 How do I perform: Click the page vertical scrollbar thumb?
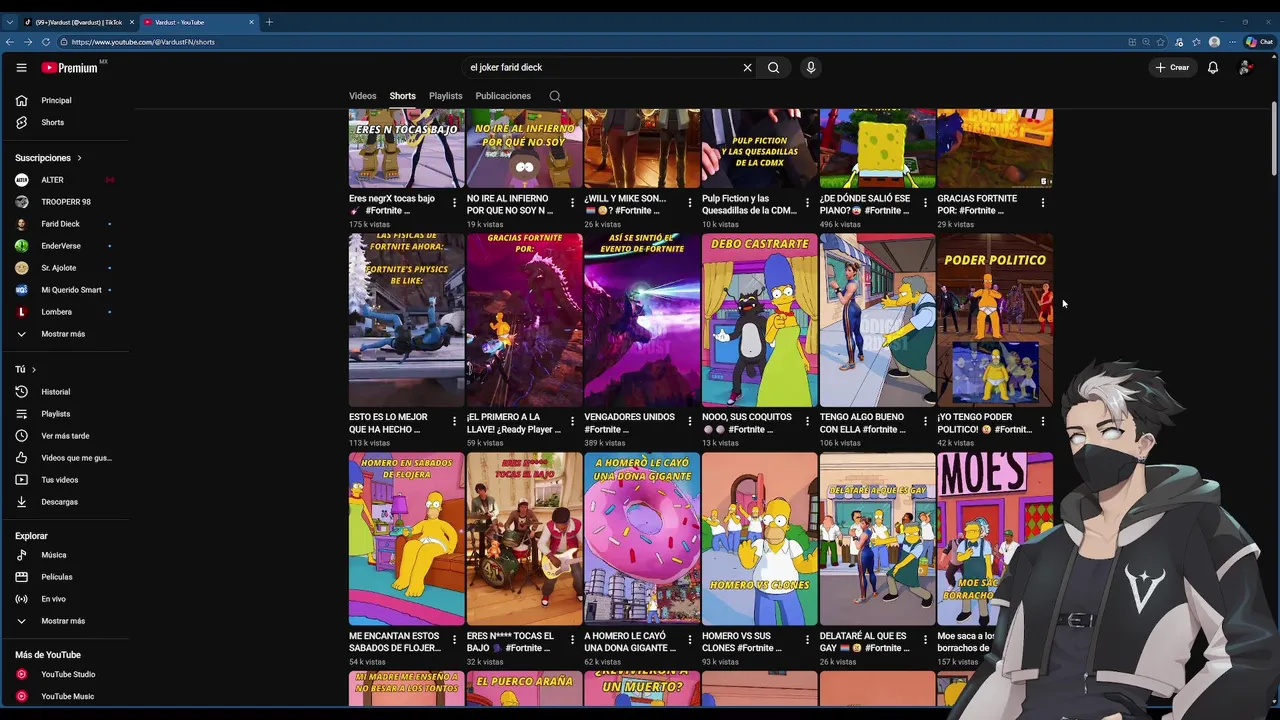1274,140
